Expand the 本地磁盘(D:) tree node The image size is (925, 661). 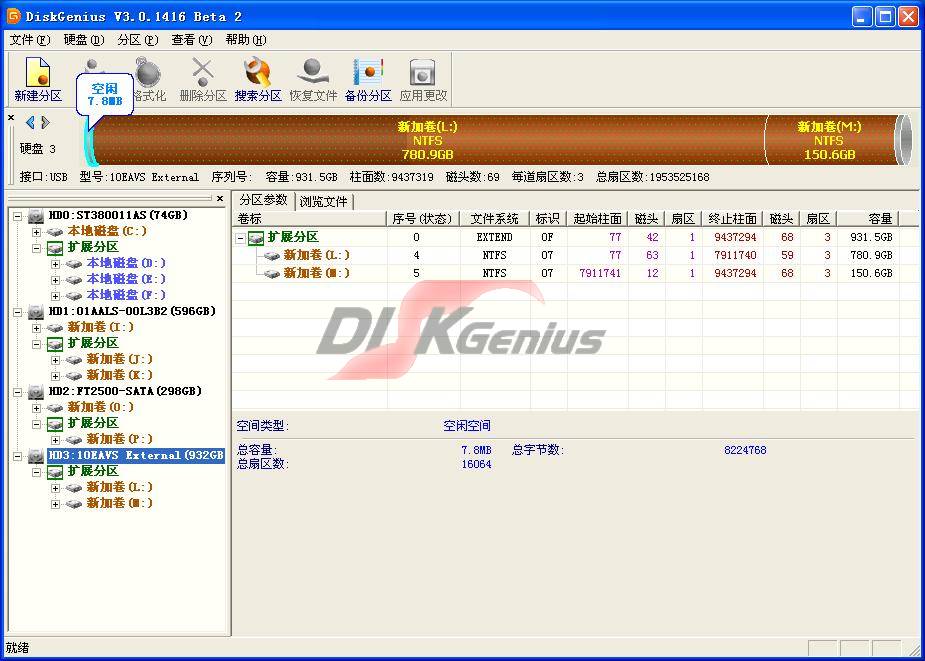(55, 264)
